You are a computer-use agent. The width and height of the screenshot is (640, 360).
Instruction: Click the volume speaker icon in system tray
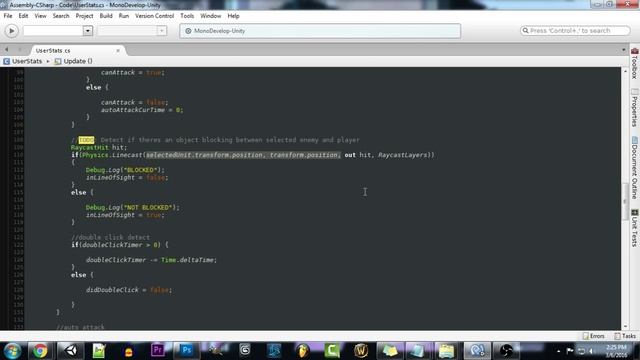click(591, 351)
